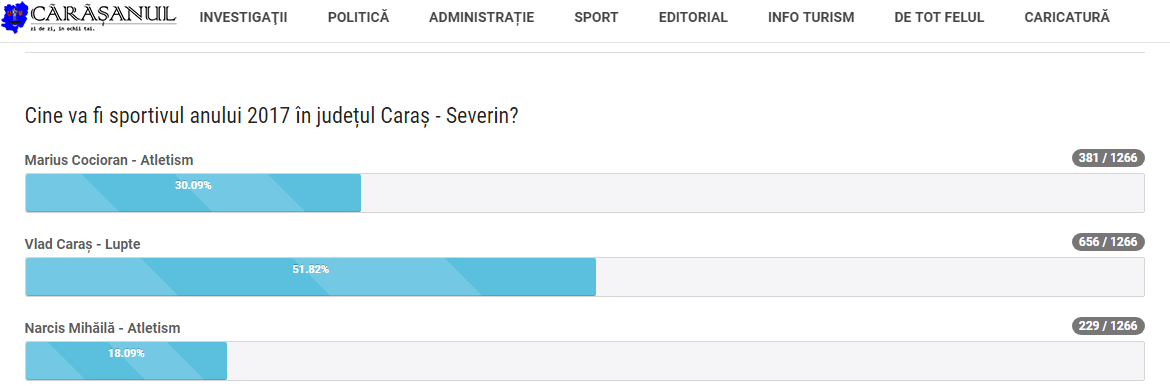The height and width of the screenshot is (386, 1170).
Task: Select Vlad Caraș - Lupte option label
Action: (83, 244)
